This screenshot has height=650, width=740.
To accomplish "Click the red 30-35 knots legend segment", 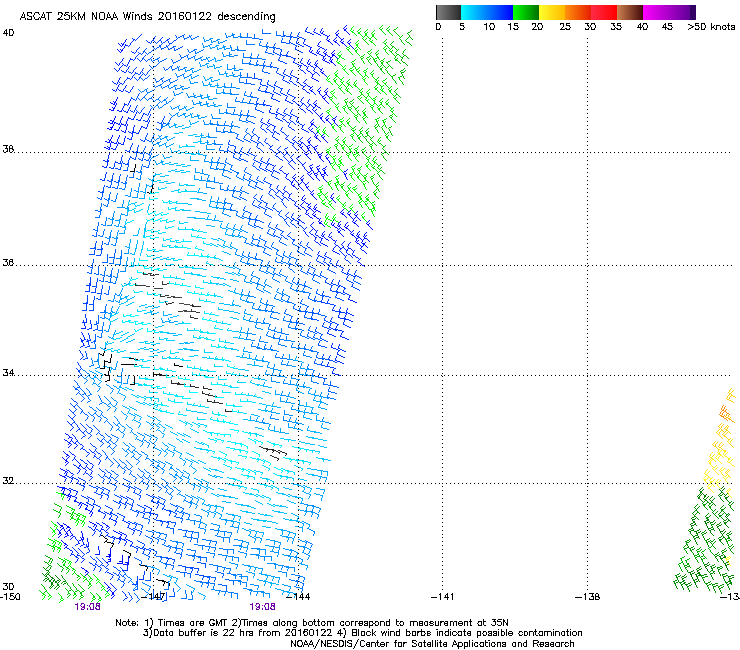I will (x=604, y=12).
